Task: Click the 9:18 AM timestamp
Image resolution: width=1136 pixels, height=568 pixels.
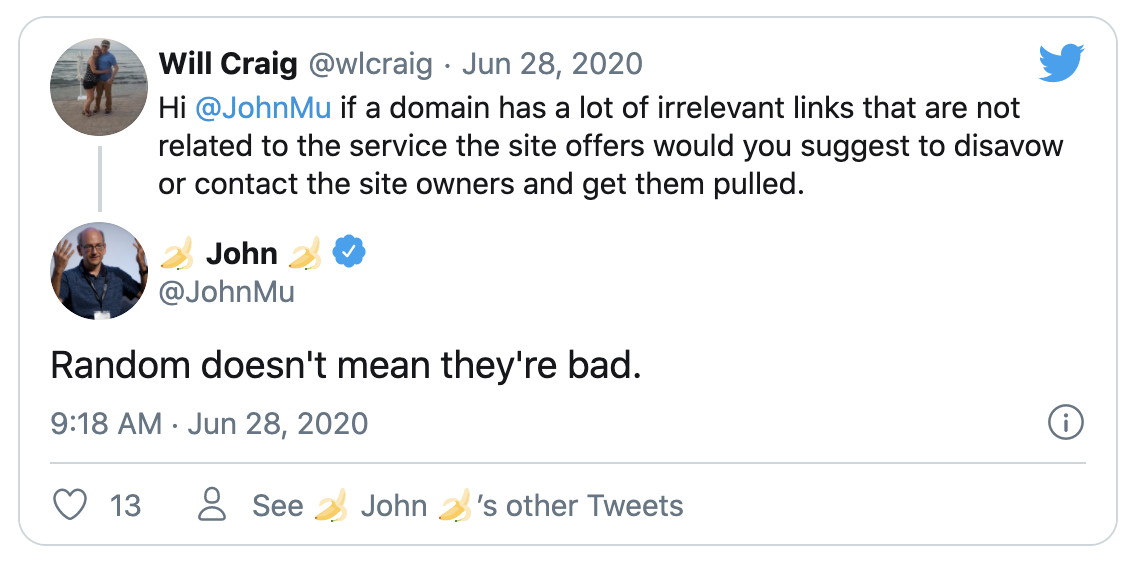Action: pos(106,423)
